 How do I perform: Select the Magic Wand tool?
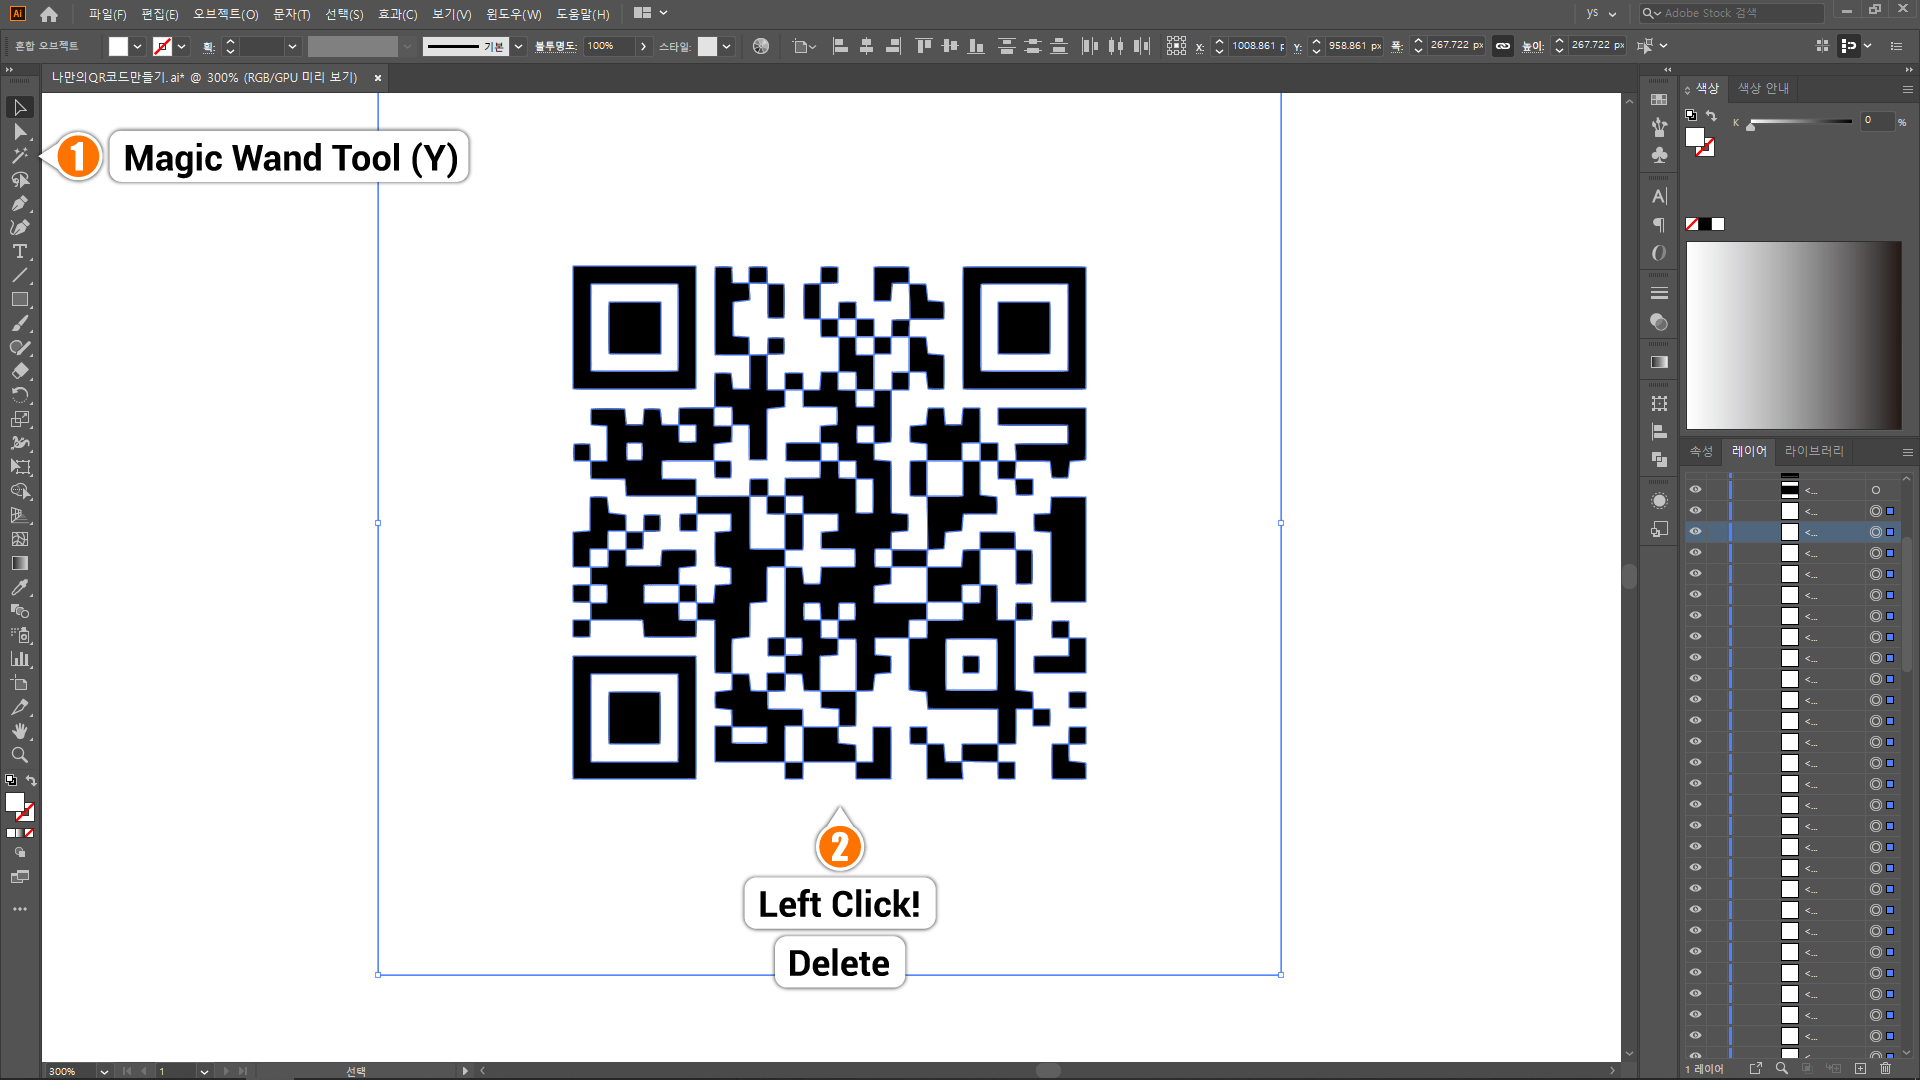[x=20, y=156]
